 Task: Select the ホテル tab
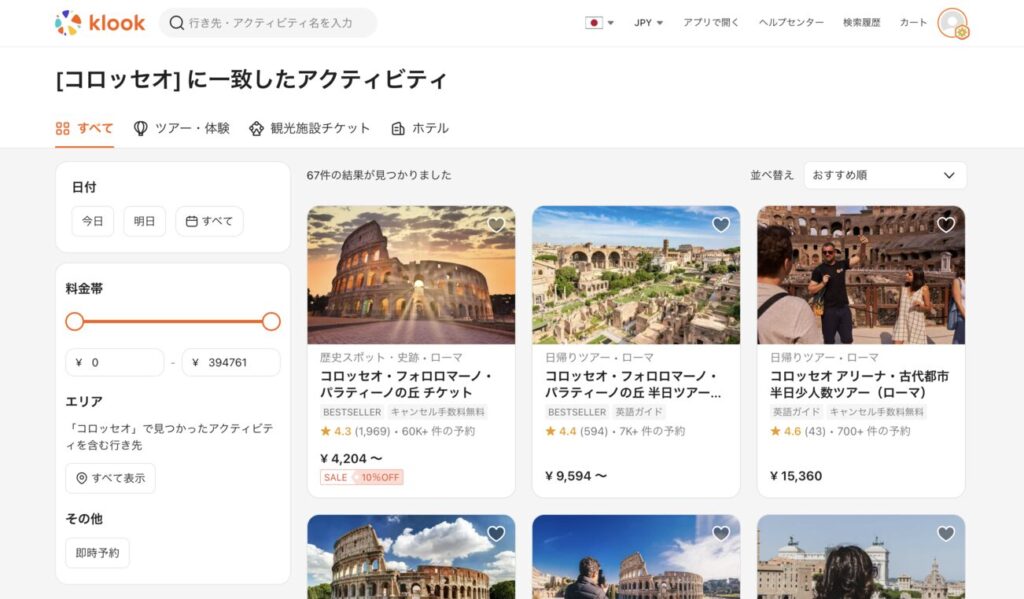click(420, 128)
